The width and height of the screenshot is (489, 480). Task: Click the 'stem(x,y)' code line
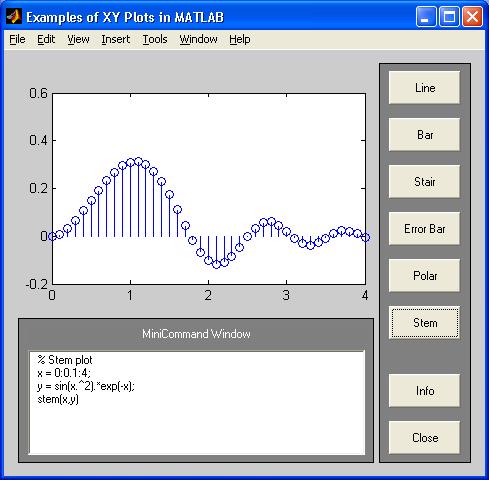[58, 399]
